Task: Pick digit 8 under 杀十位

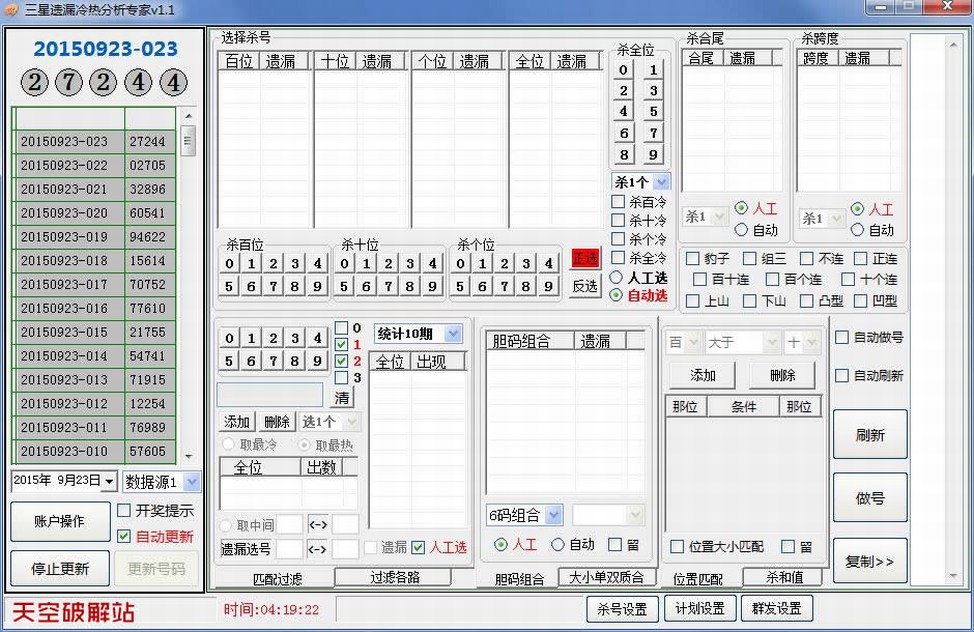Action: [411, 287]
